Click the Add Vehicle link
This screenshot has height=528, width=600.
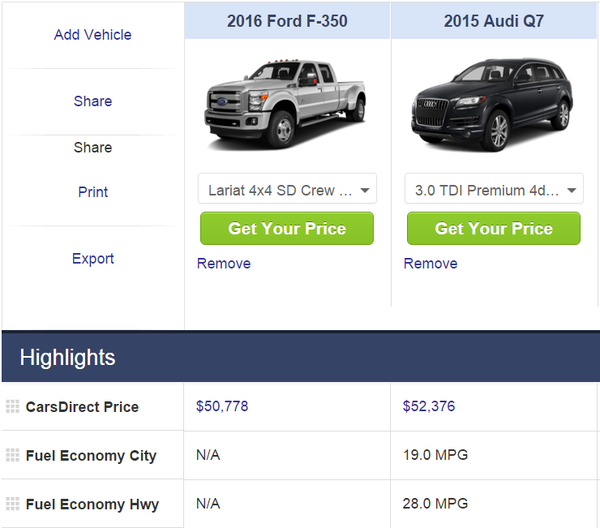click(x=93, y=34)
